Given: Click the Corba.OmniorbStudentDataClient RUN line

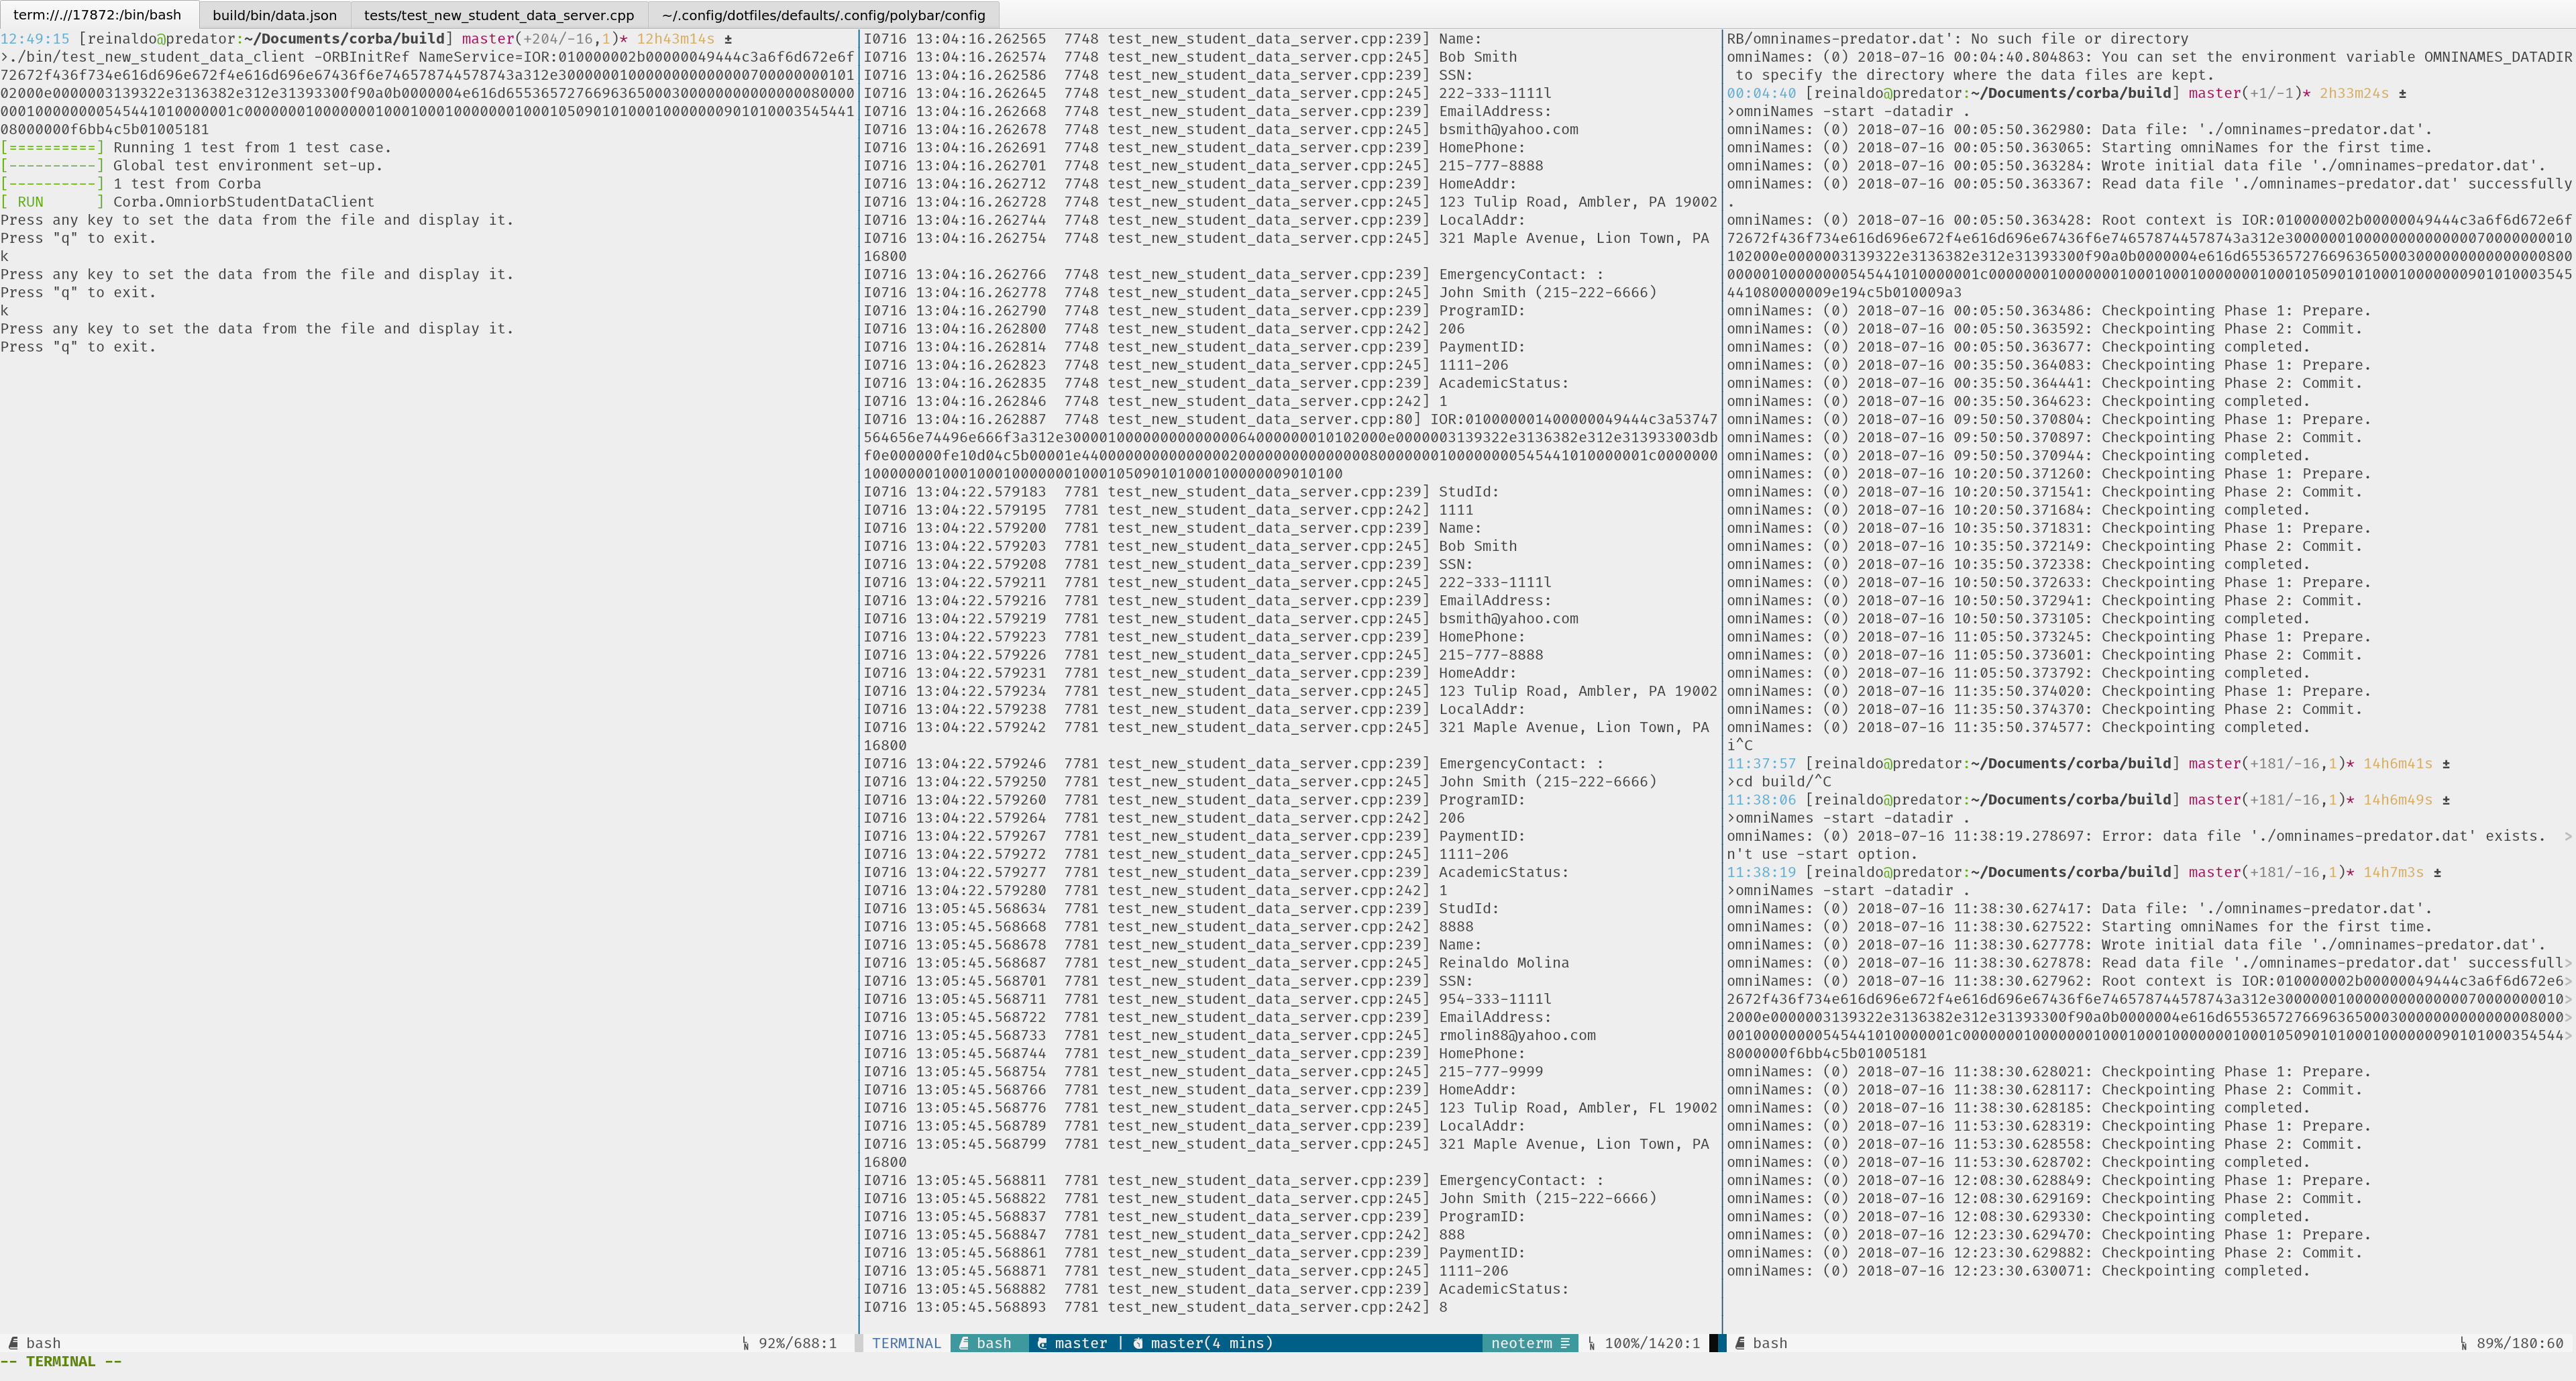Looking at the screenshot, I should coord(243,201).
